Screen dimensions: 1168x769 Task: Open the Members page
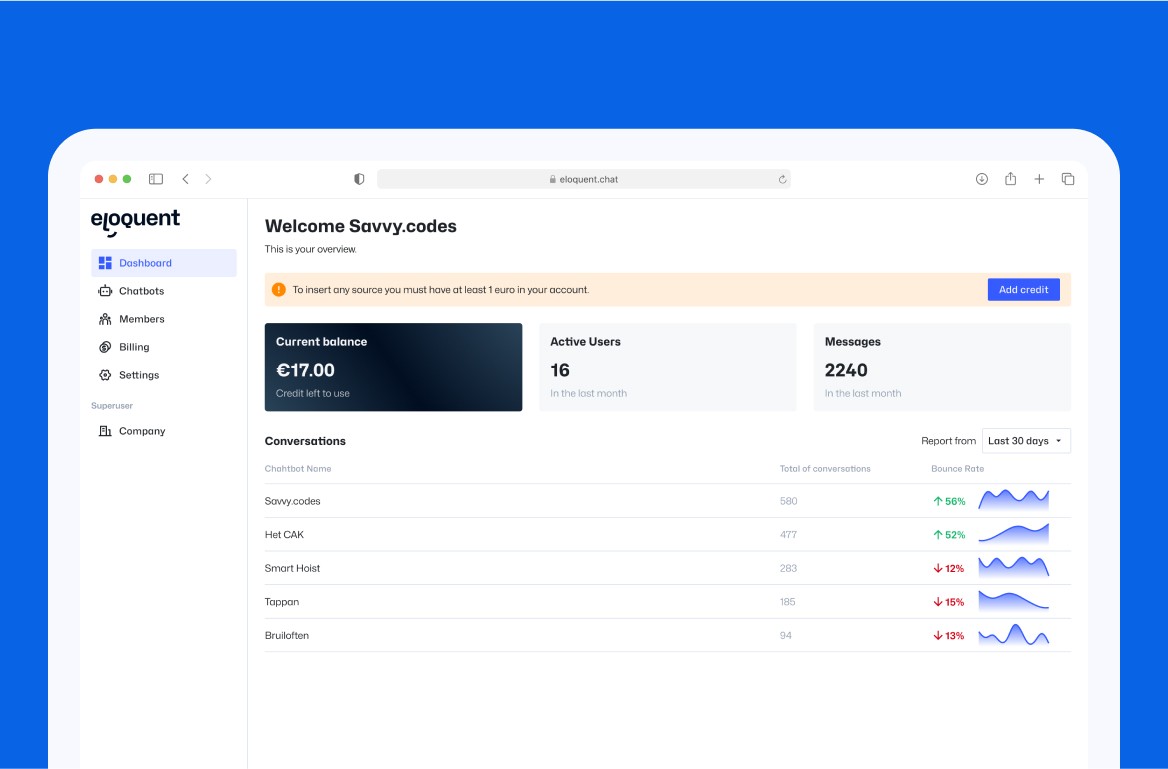[x=163, y=319]
